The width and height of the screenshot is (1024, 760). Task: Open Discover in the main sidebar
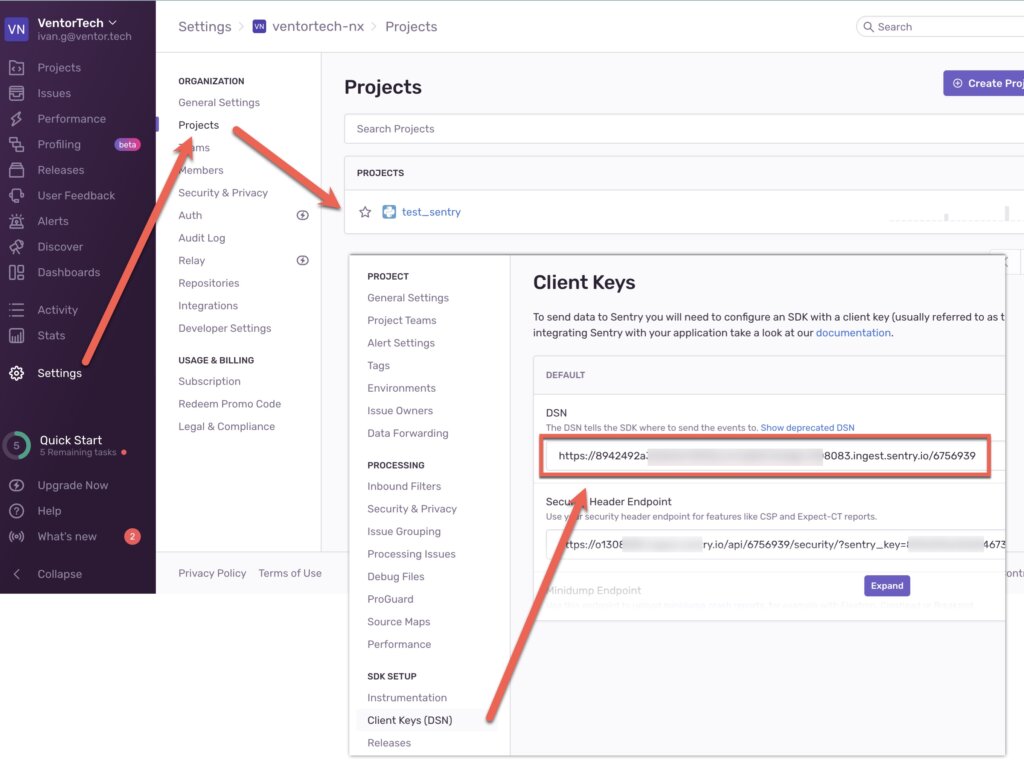60,247
